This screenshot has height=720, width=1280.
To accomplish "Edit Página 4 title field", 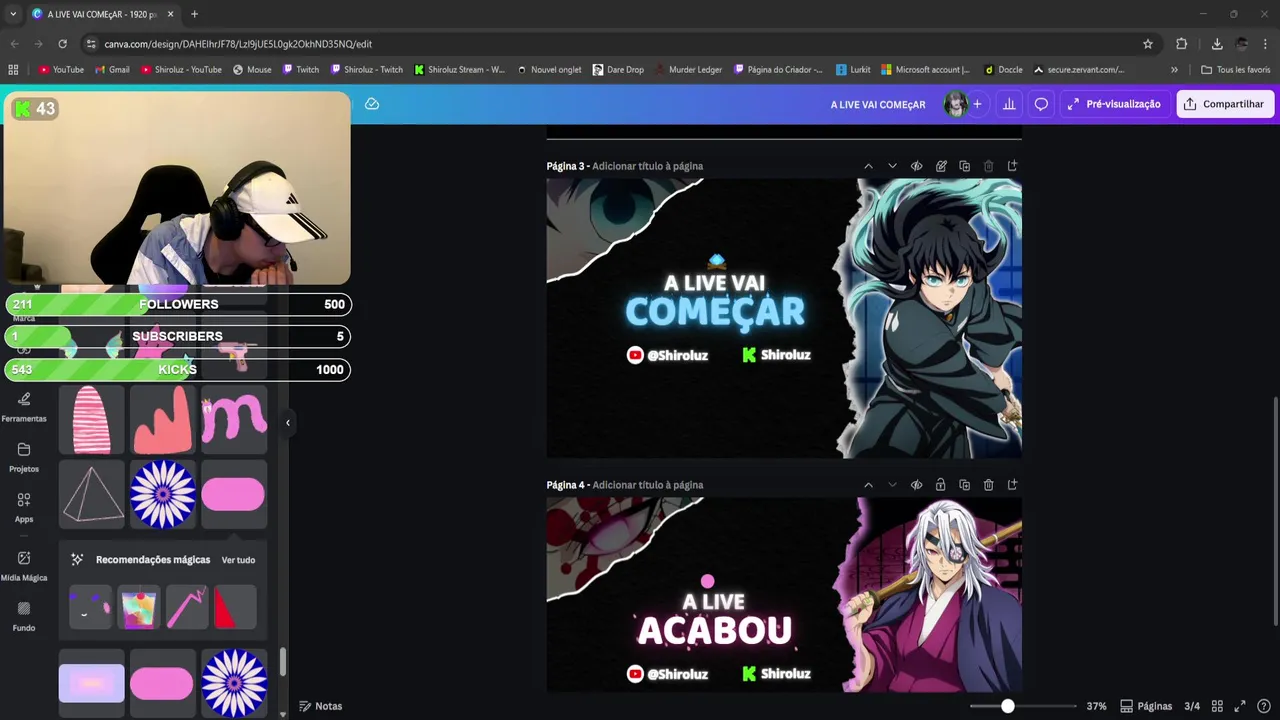I will click(x=647, y=485).
